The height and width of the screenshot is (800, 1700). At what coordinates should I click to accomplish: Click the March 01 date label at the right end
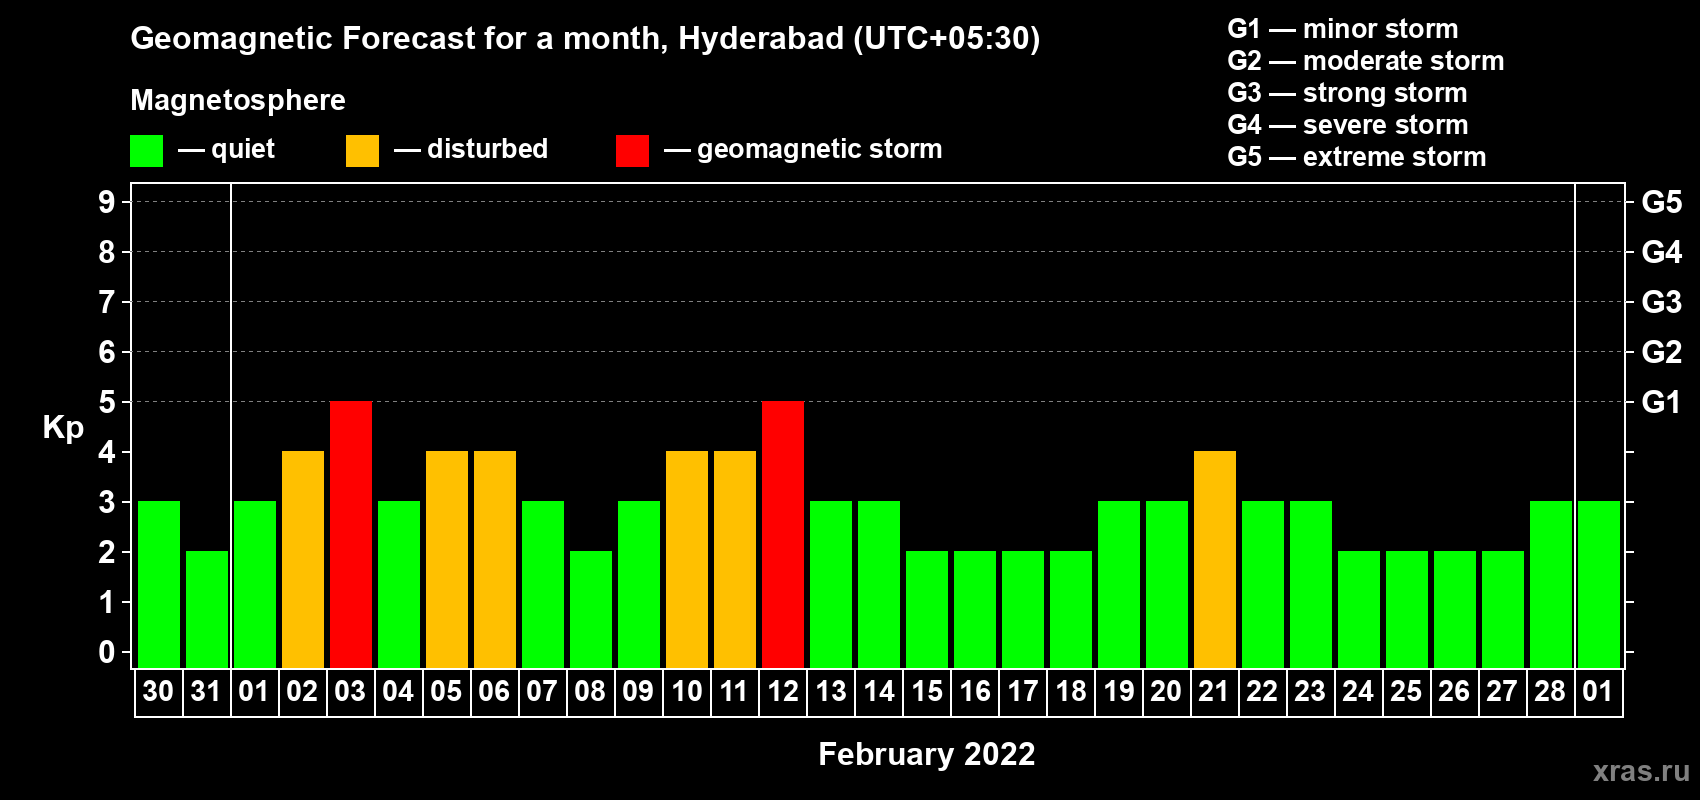point(1598,691)
